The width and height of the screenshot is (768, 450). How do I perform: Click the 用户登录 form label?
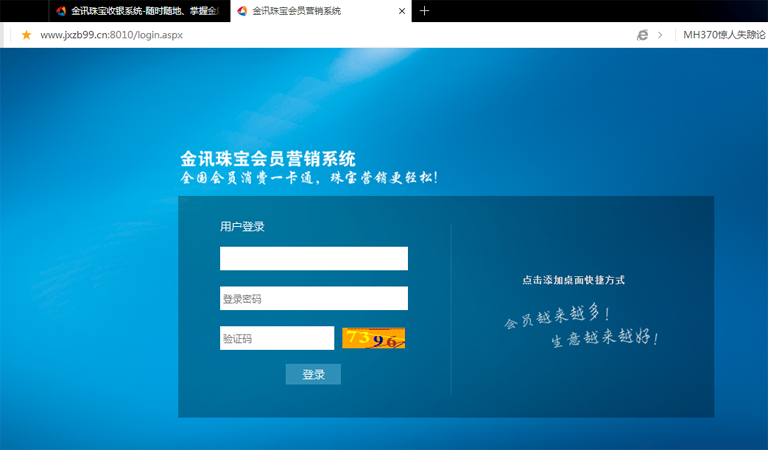242,227
